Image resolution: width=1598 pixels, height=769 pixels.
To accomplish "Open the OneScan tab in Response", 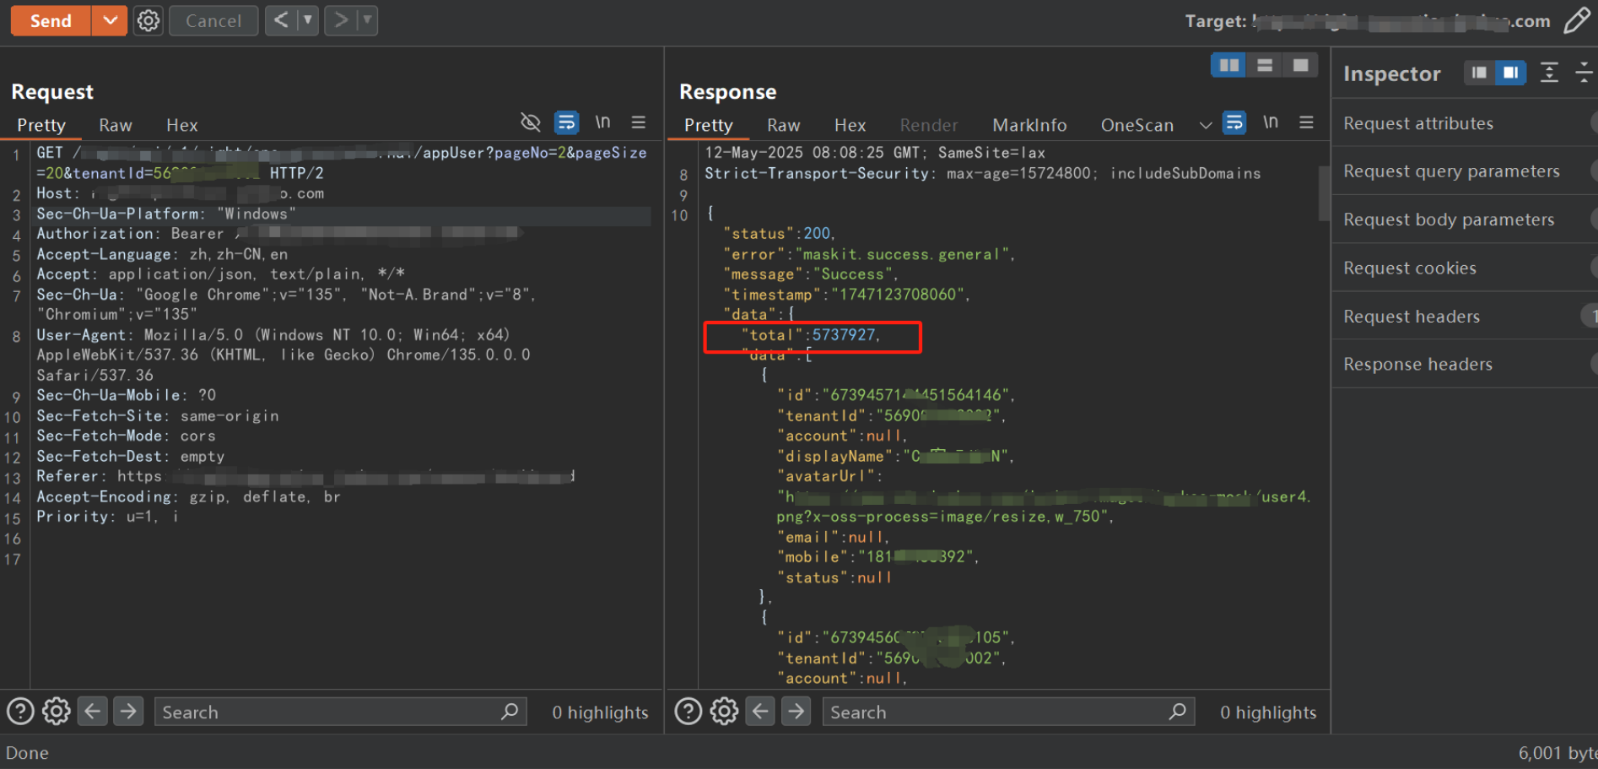I will pyautogui.click(x=1137, y=125).
